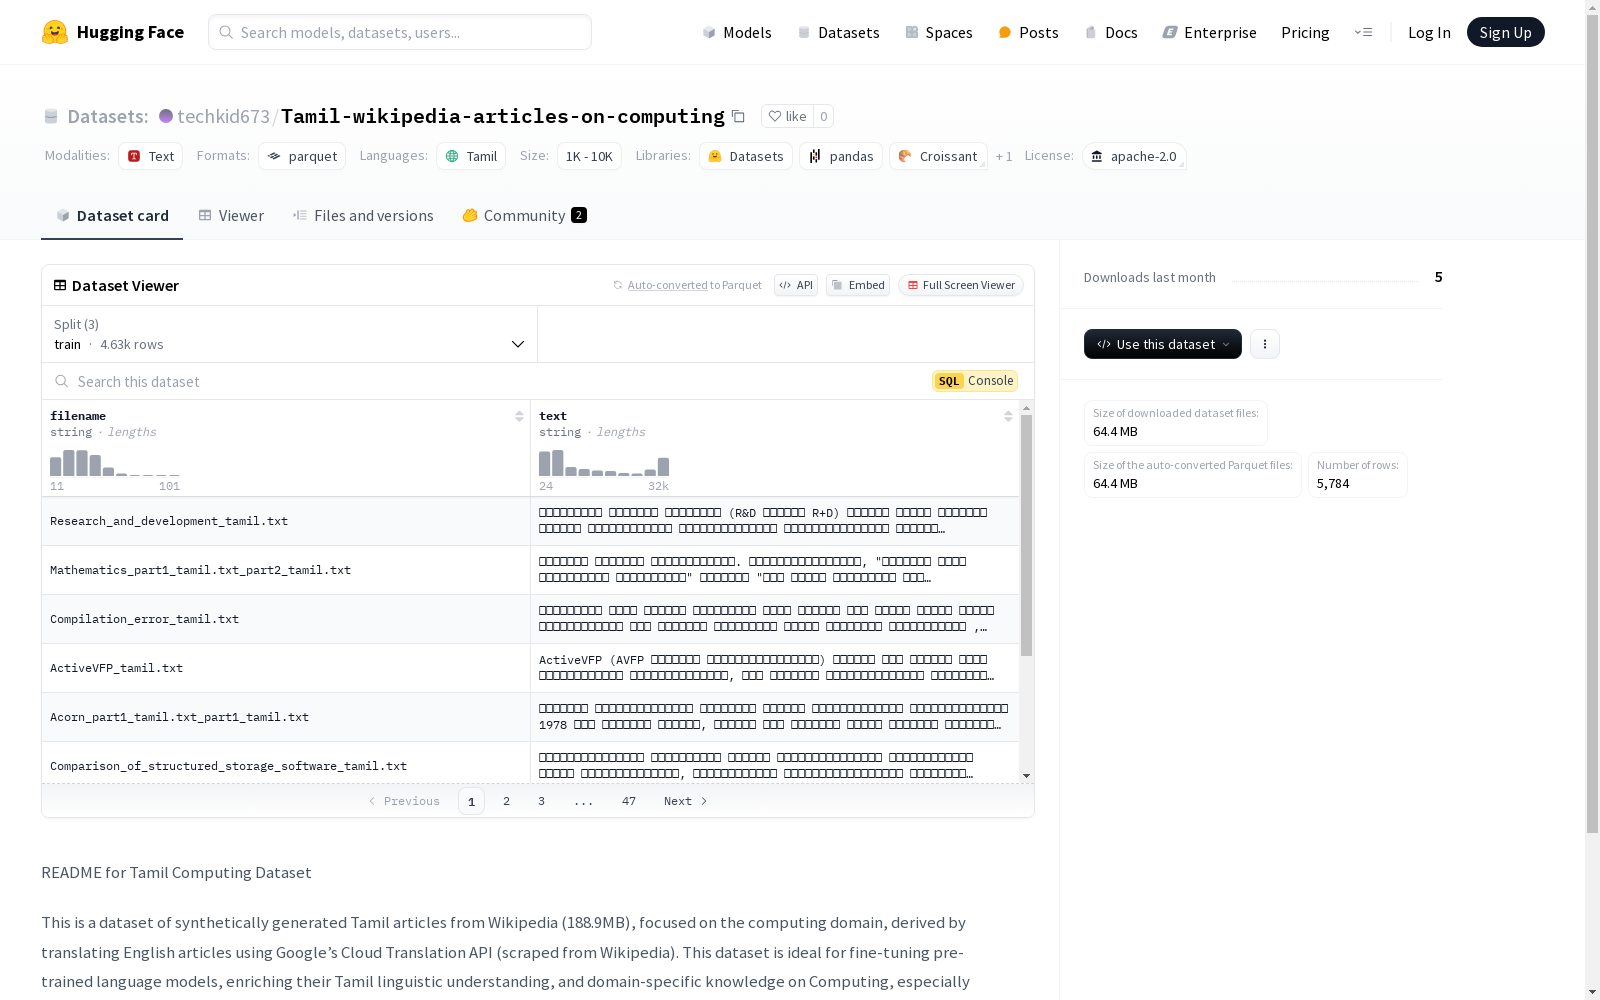1600x1000 pixels.
Task: Open the Viewer tab
Action: click(231, 216)
